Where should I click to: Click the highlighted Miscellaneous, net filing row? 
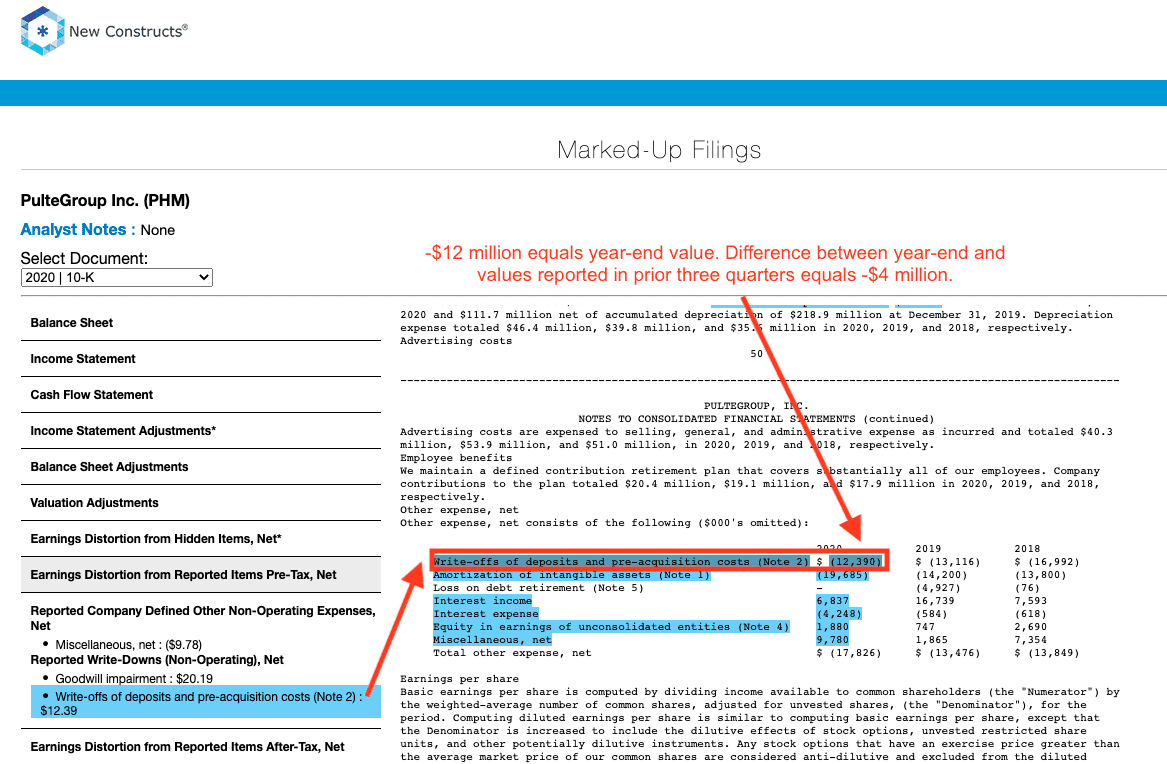tap(493, 640)
